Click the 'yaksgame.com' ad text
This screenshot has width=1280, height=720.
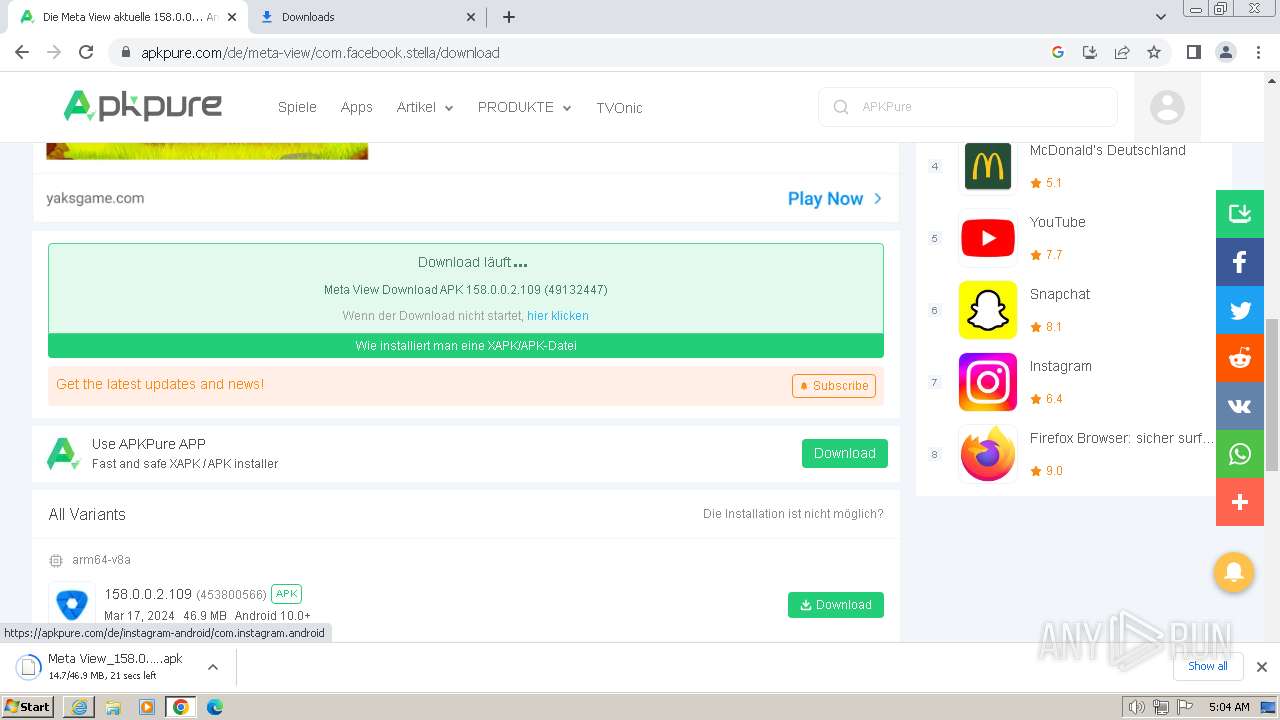click(x=95, y=198)
